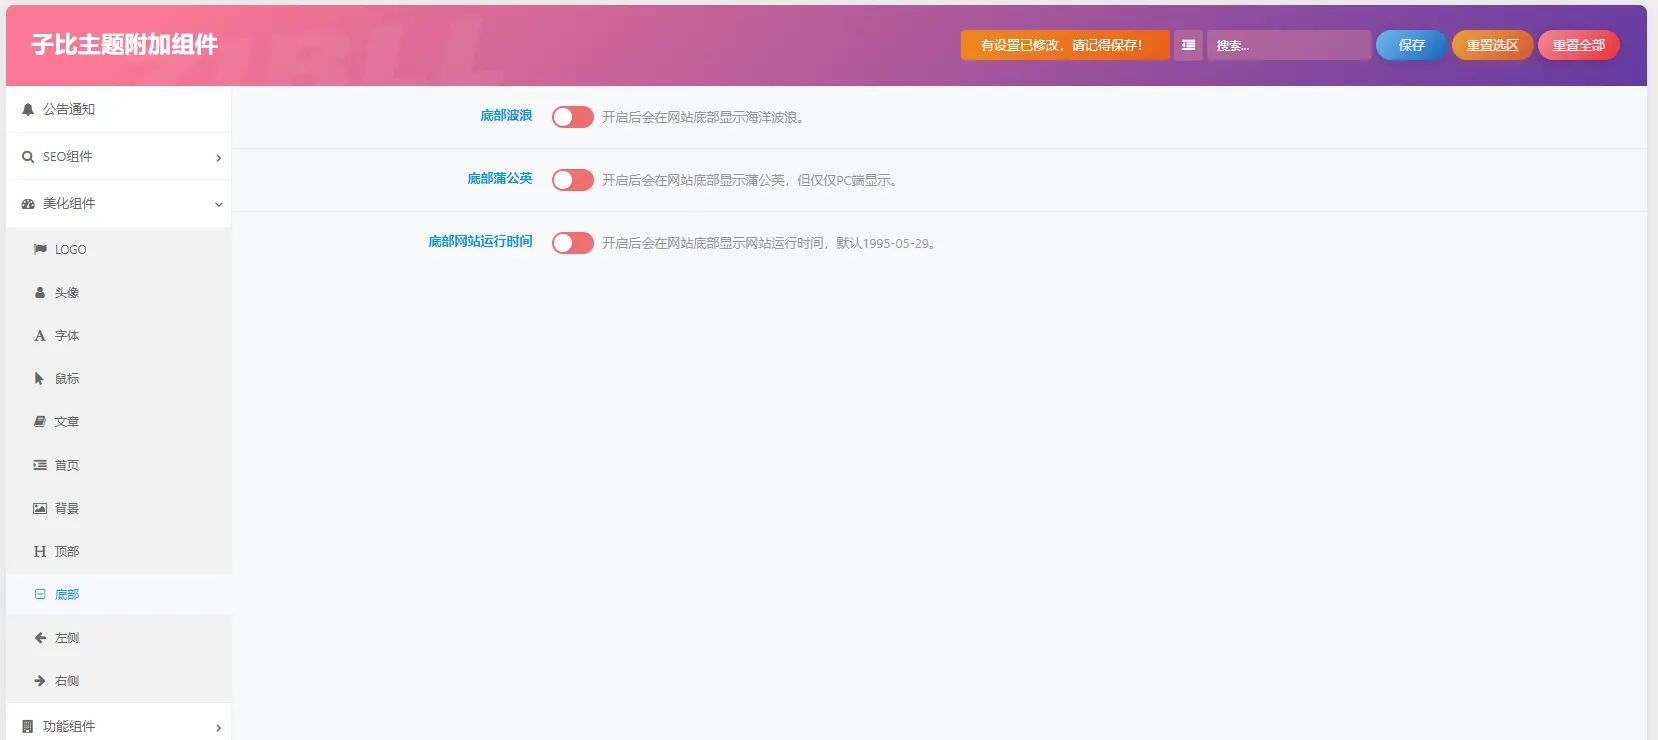Switch to 文章 settings
Screen dimensions: 1658x740
(x=118, y=422)
